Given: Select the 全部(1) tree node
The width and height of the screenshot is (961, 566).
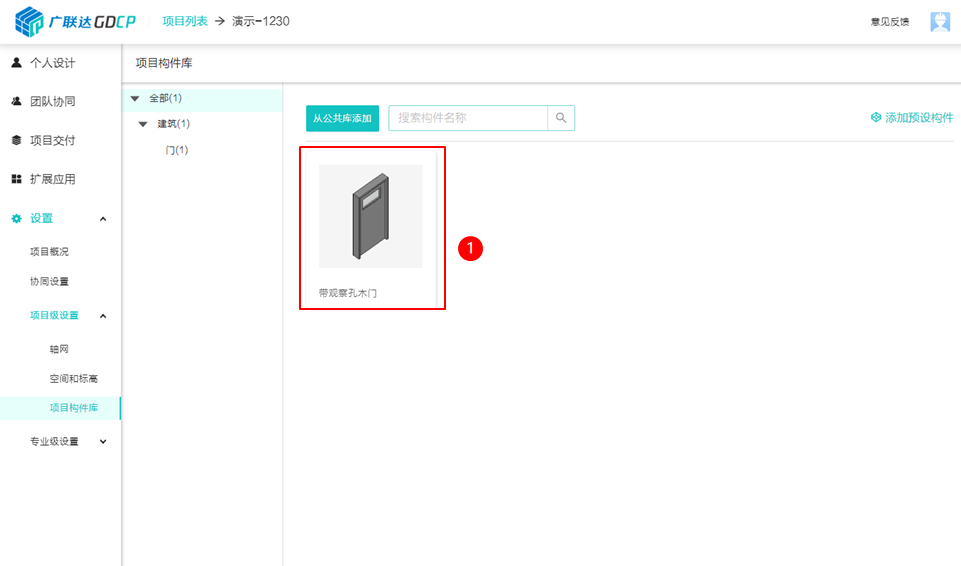Looking at the screenshot, I should [165, 98].
